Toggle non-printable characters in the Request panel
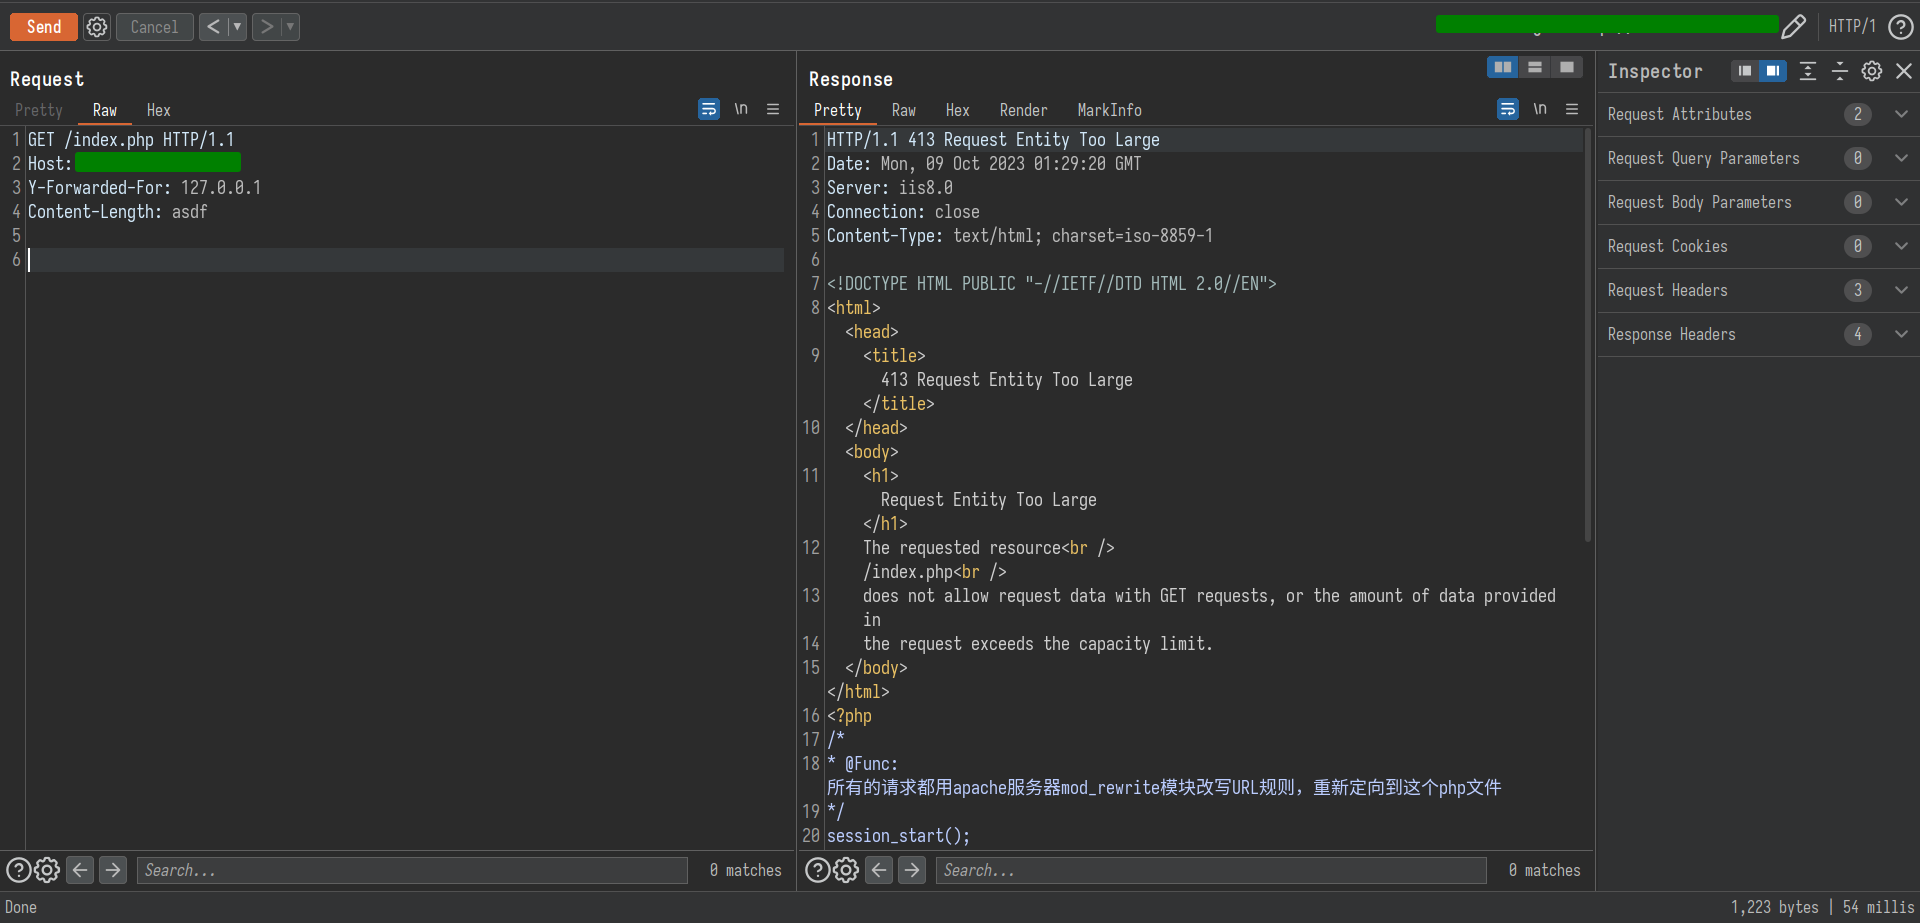1920x923 pixels. [x=741, y=109]
